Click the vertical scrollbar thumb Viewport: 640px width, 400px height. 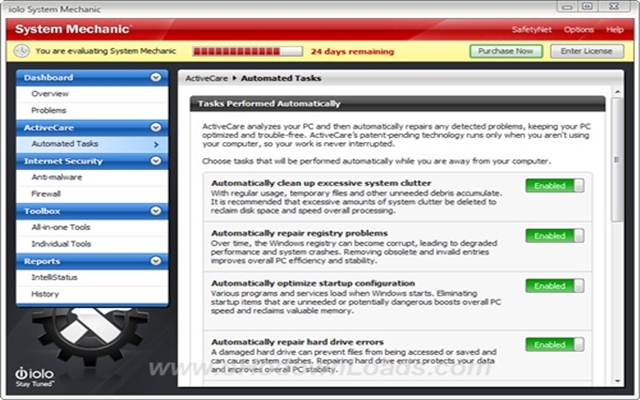coord(617,159)
